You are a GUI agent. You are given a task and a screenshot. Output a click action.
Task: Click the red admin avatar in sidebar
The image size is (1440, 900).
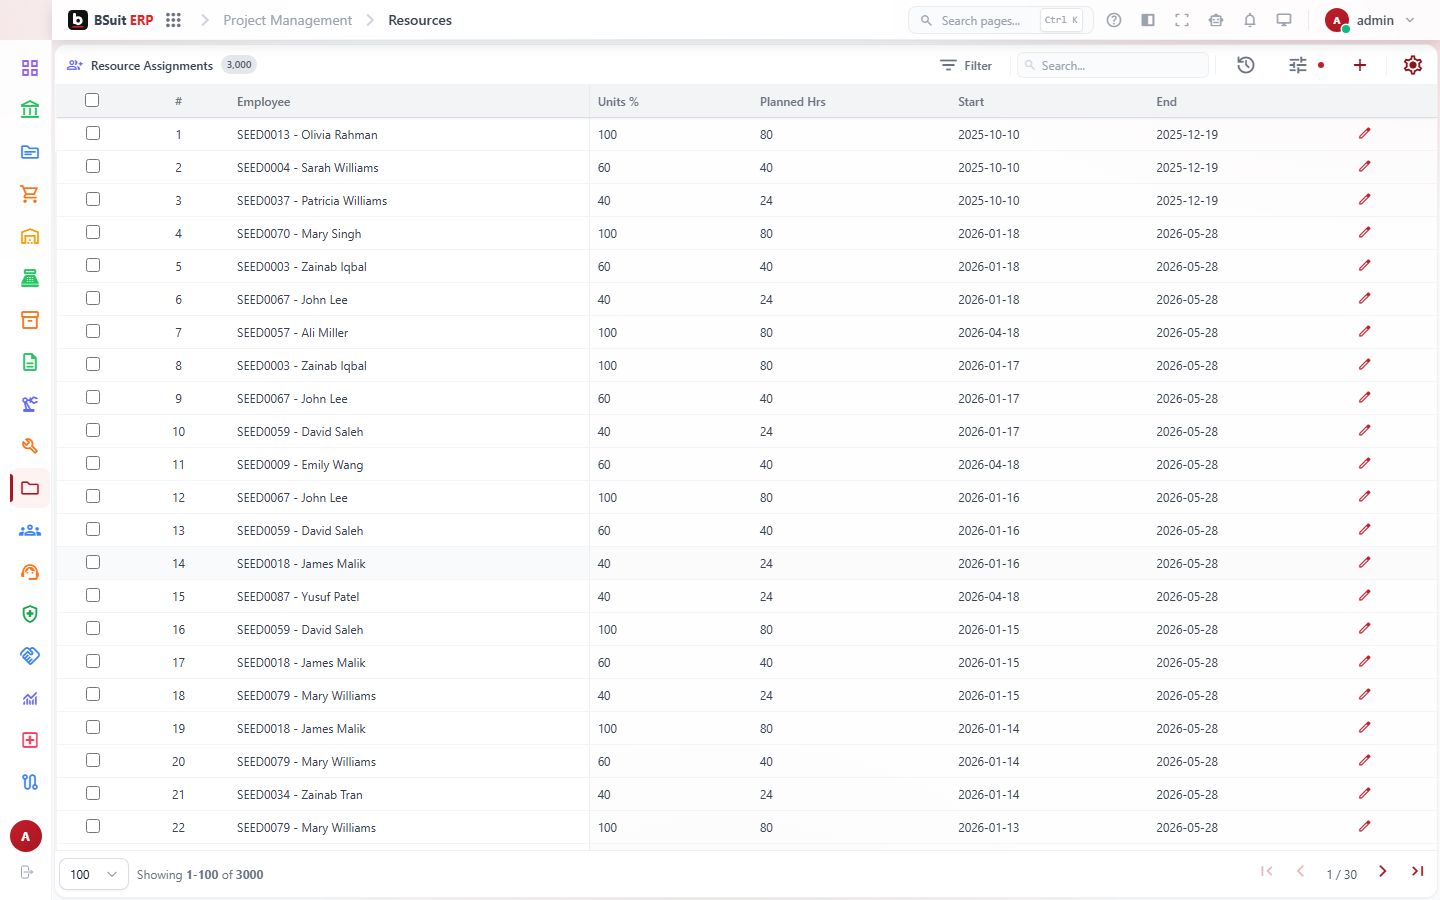[x=26, y=836]
